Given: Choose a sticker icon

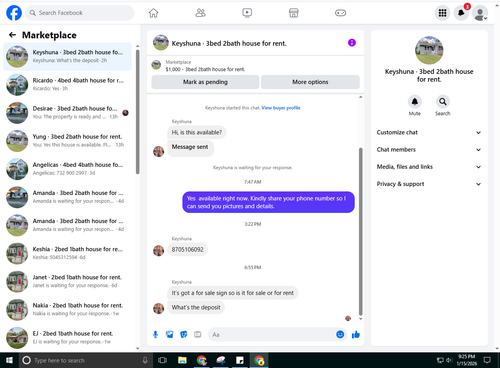Looking at the screenshot, I should pos(184,334).
